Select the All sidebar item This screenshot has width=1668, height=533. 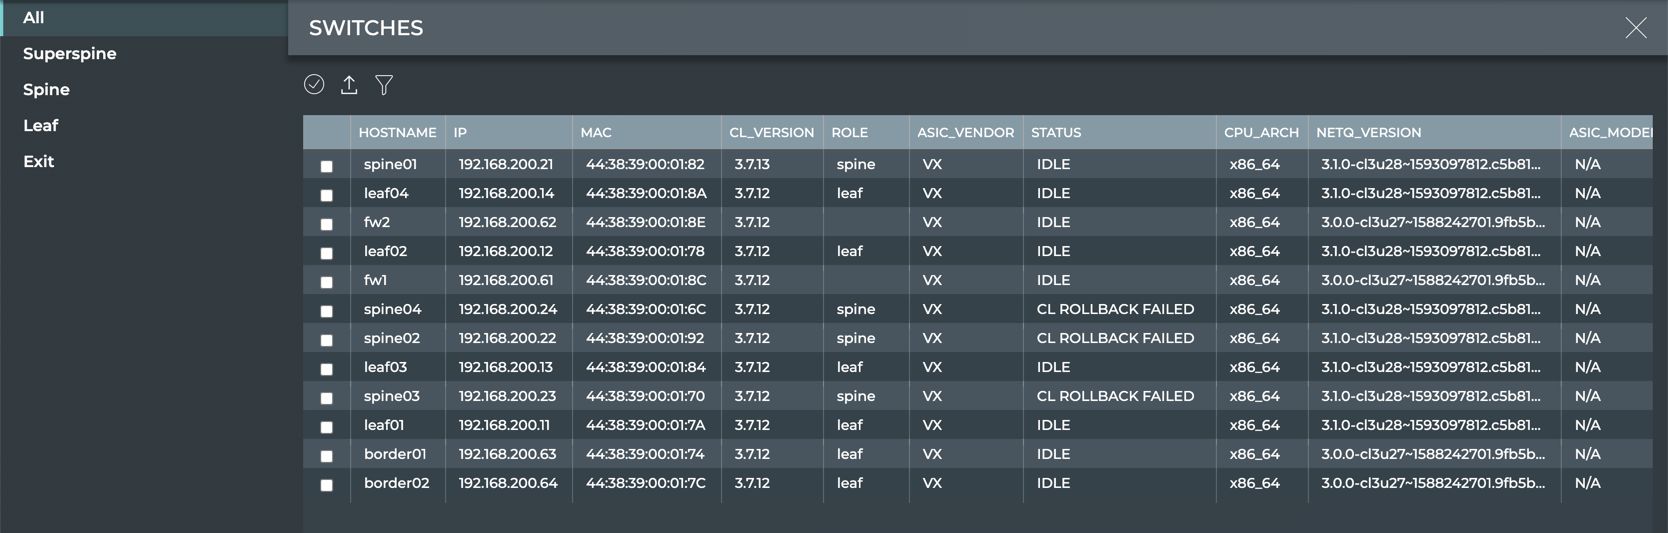click(34, 18)
